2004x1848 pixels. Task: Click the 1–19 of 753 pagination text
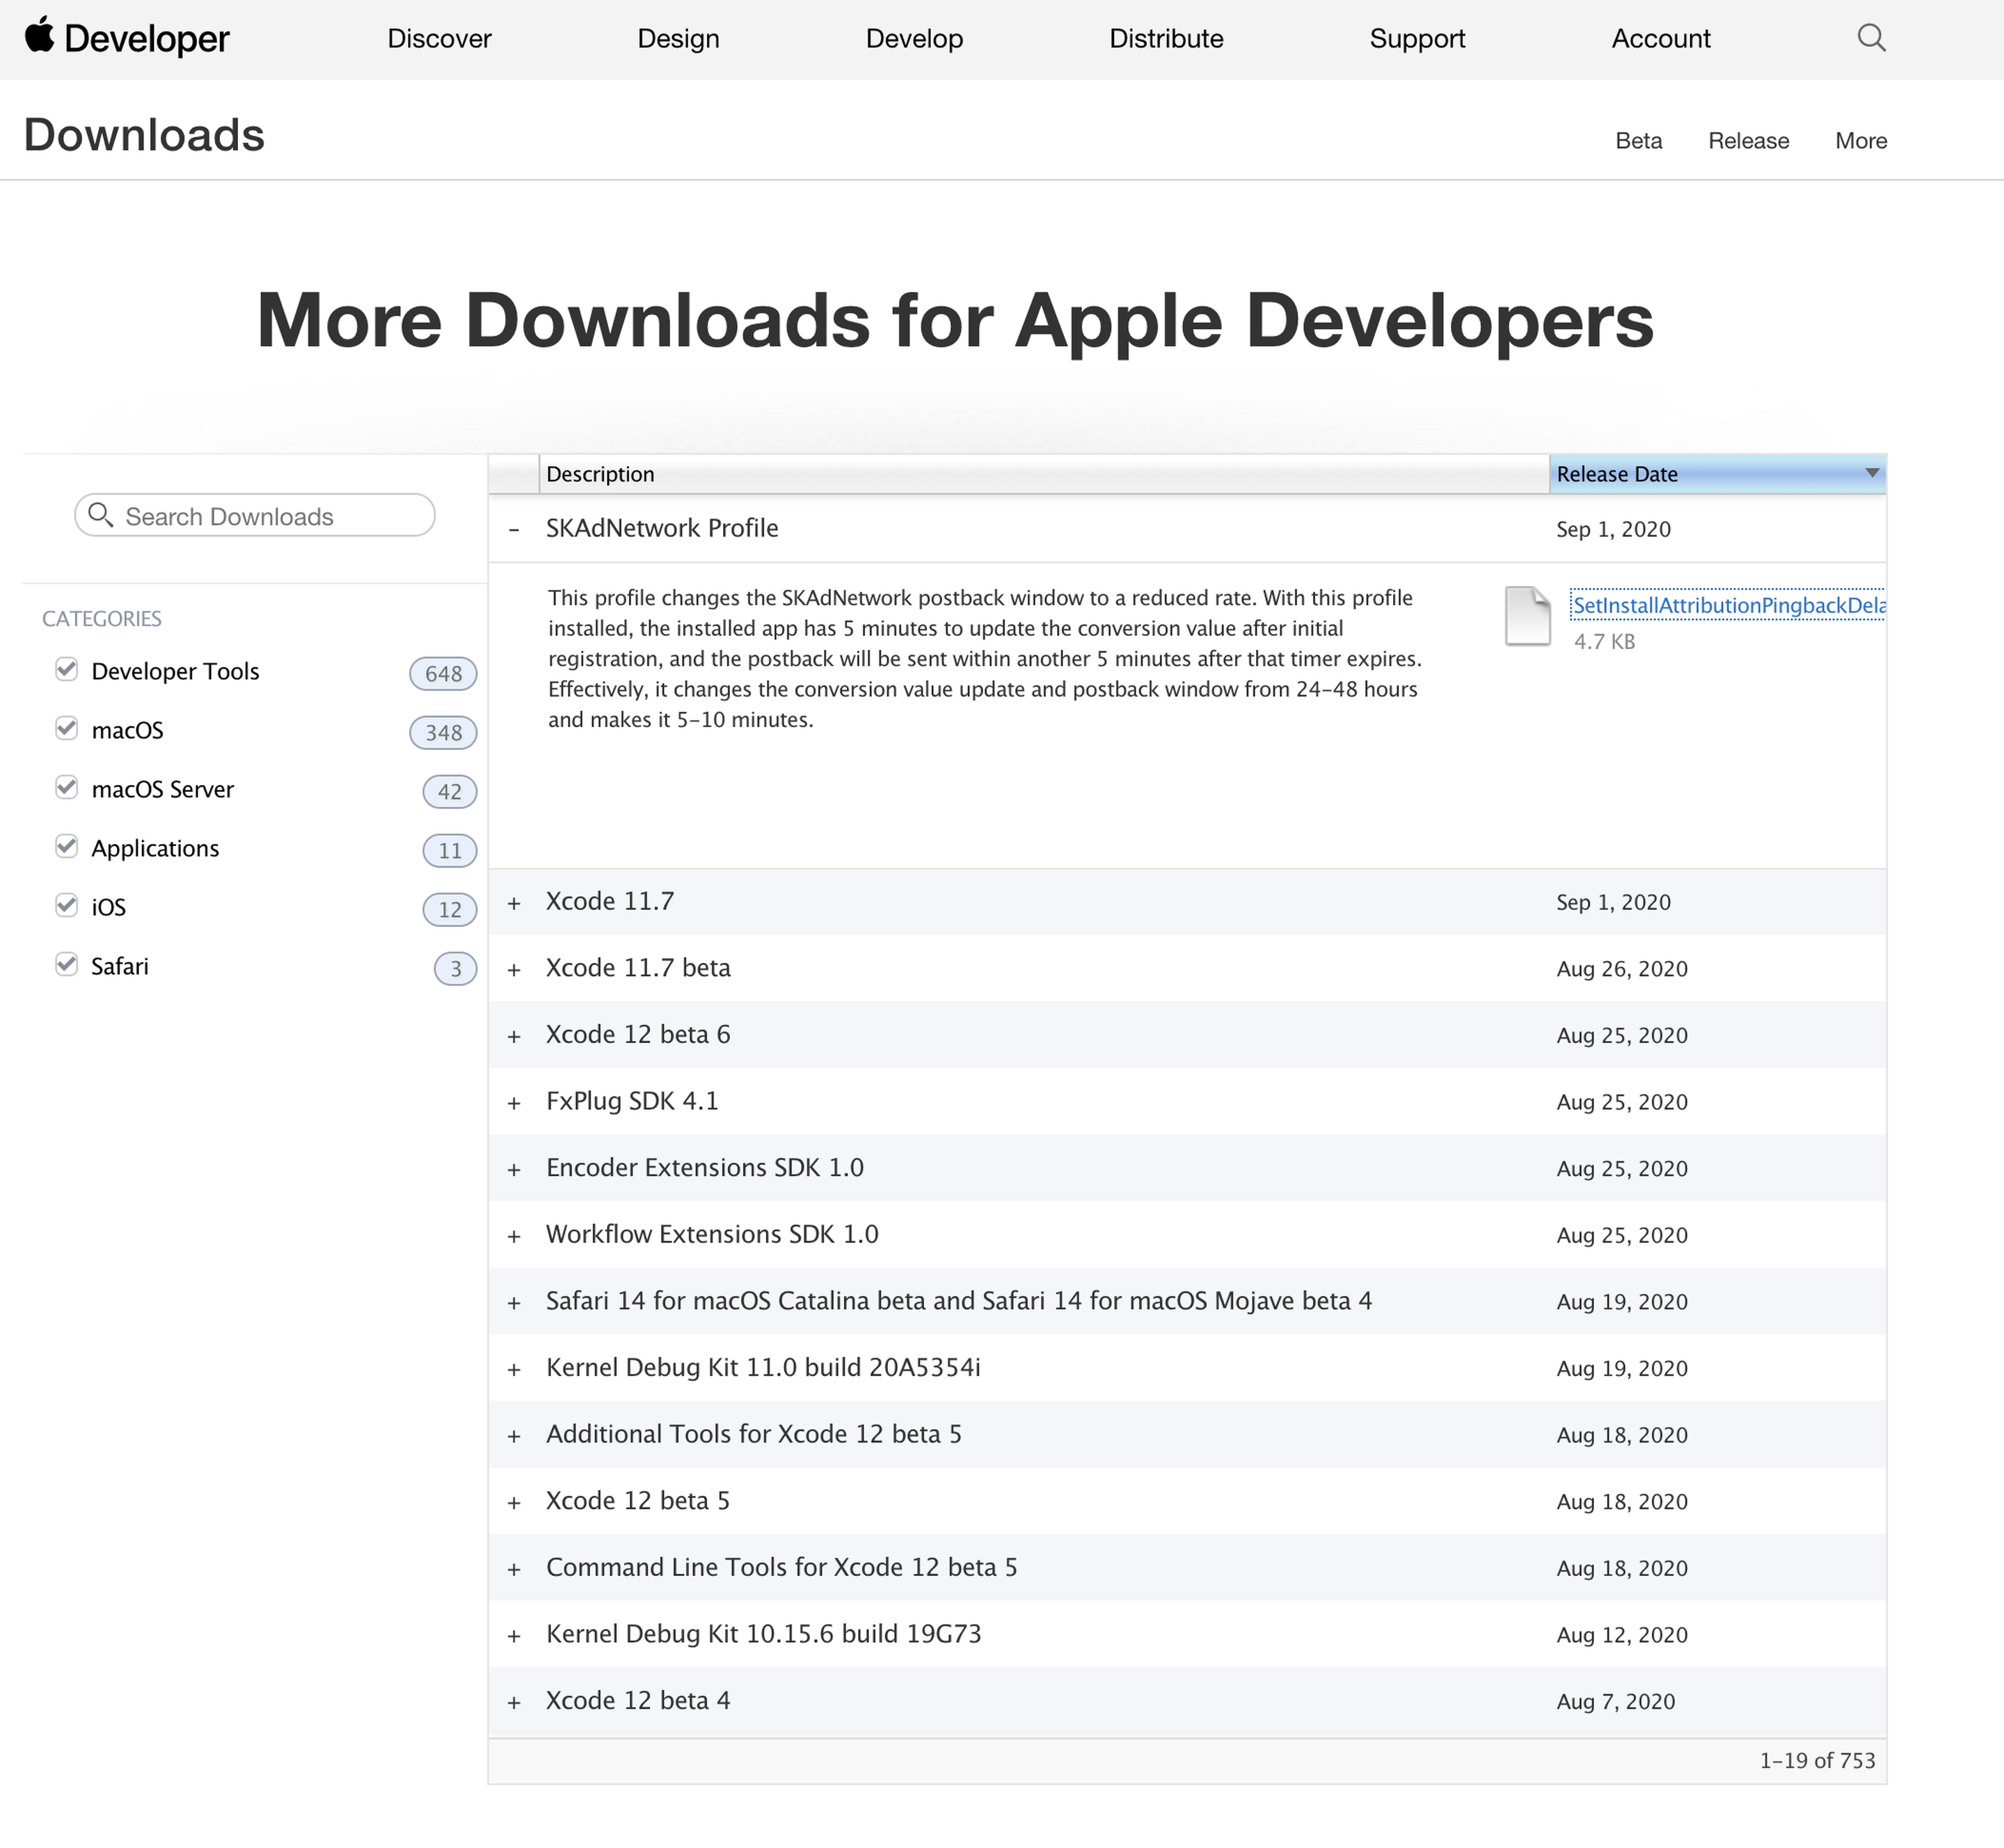(x=1817, y=1760)
